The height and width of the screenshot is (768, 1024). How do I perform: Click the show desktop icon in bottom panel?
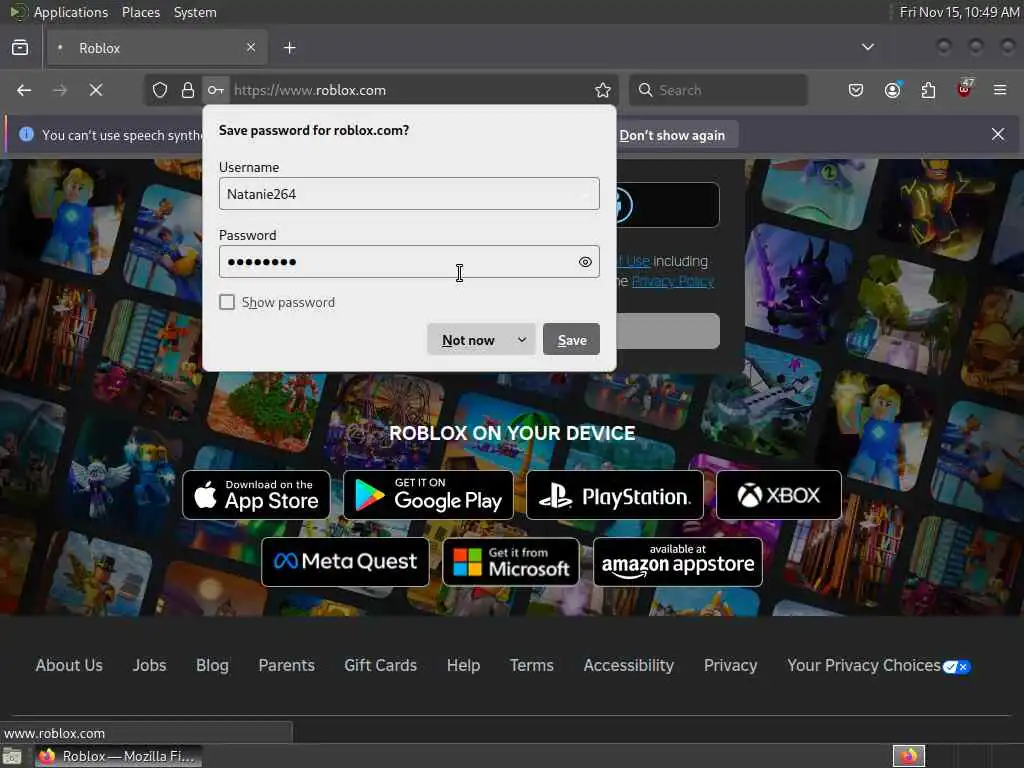(12, 757)
